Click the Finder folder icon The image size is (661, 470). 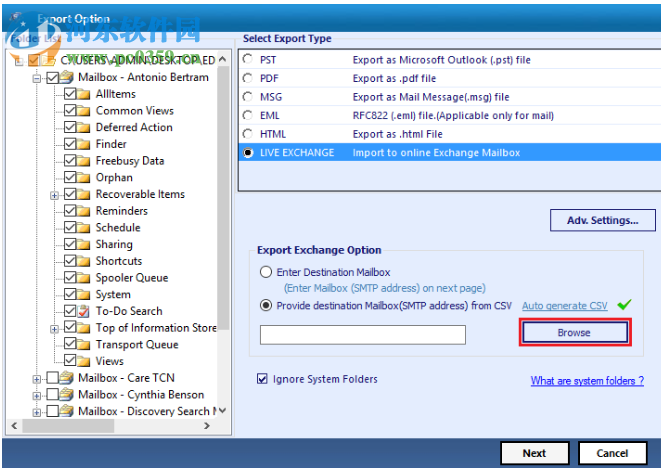[x=83, y=144]
